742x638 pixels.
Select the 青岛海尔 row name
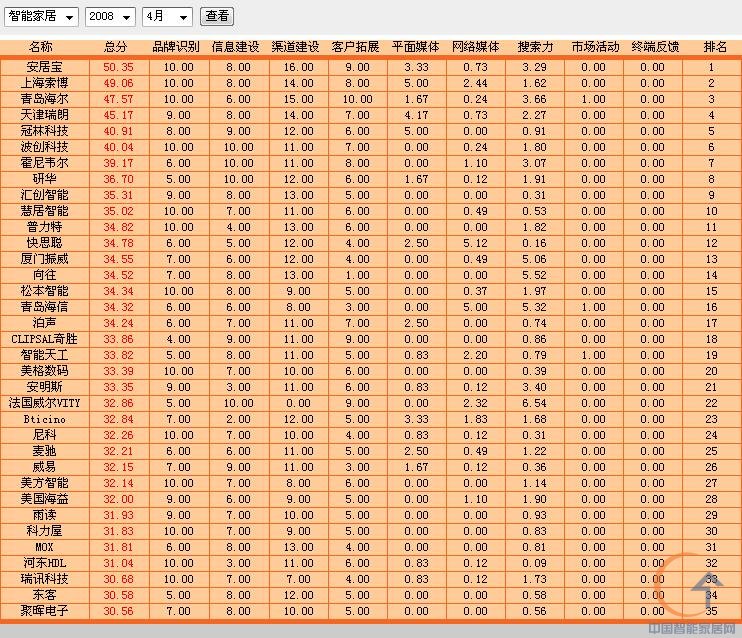point(44,99)
